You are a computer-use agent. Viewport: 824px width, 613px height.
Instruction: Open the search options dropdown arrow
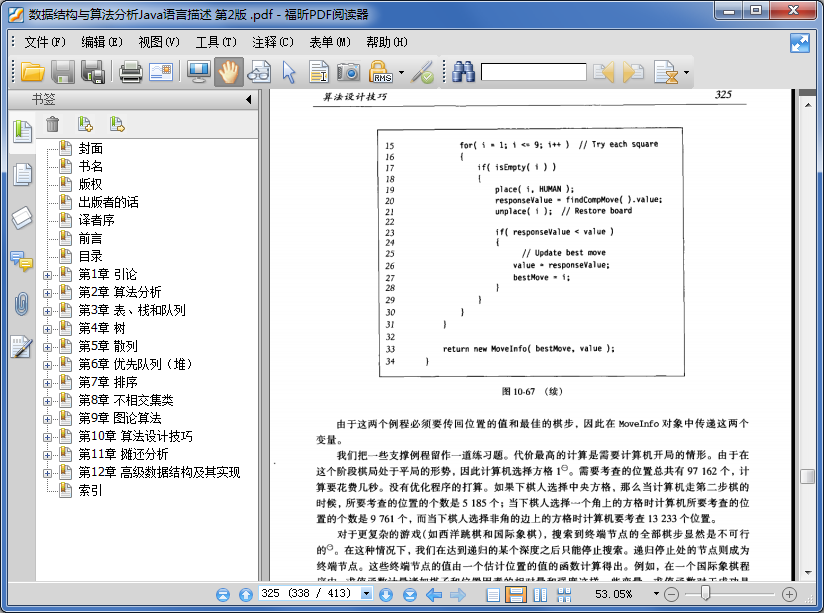pyautogui.click(x=686, y=72)
